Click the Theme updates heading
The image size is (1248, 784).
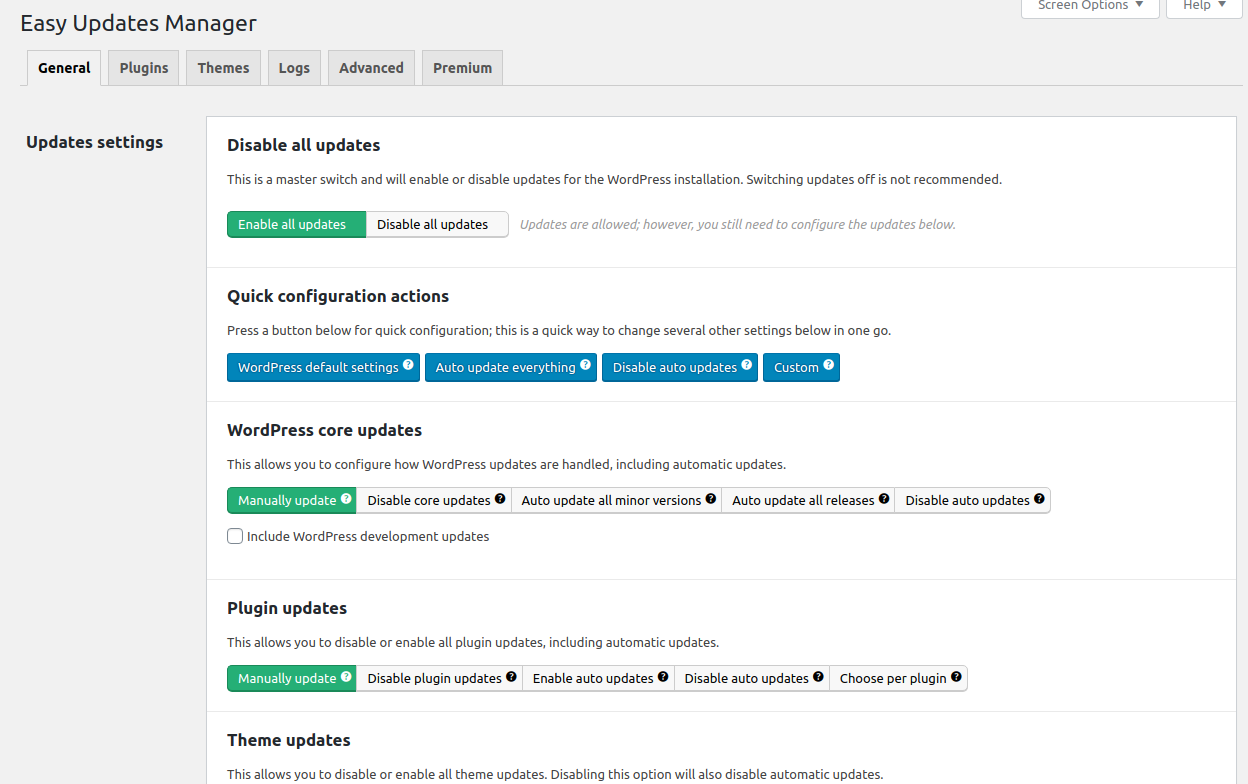pyautogui.click(x=289, y=740)
